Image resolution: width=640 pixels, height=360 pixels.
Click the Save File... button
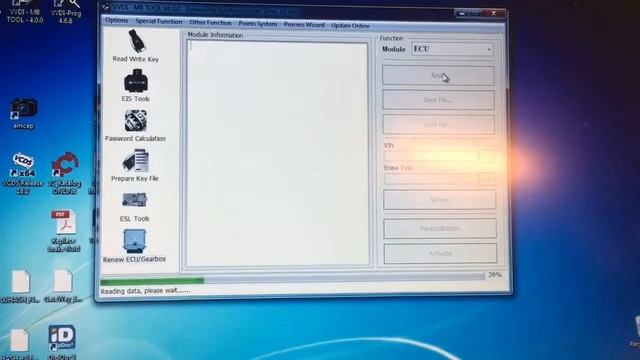(x=438, y=100)
